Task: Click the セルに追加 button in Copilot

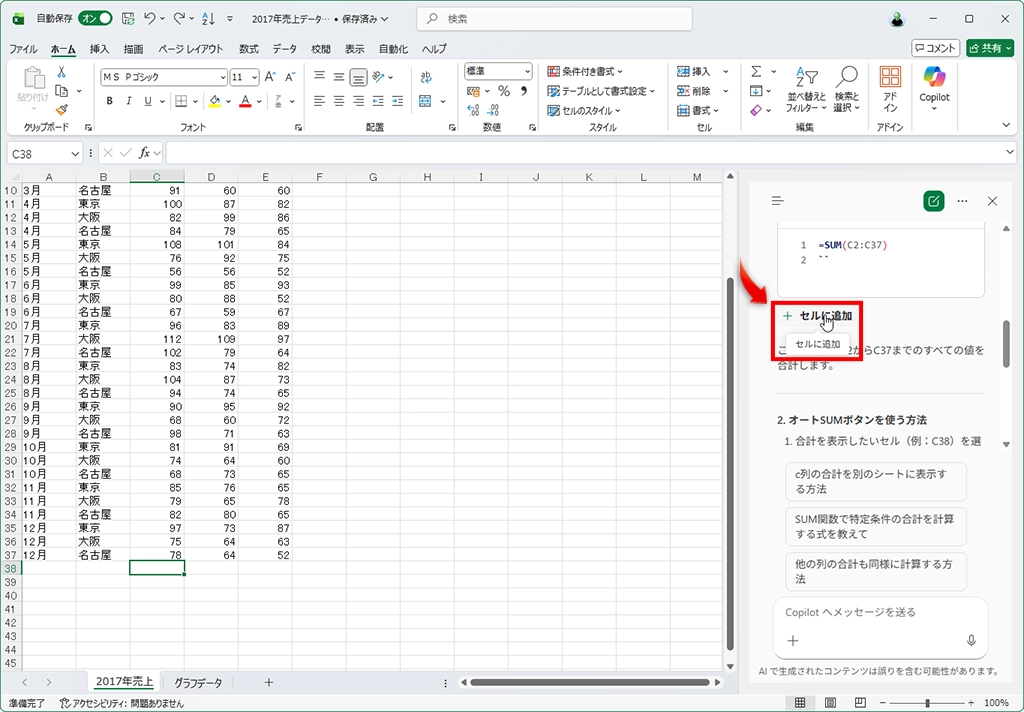Action: click(817, 316)
